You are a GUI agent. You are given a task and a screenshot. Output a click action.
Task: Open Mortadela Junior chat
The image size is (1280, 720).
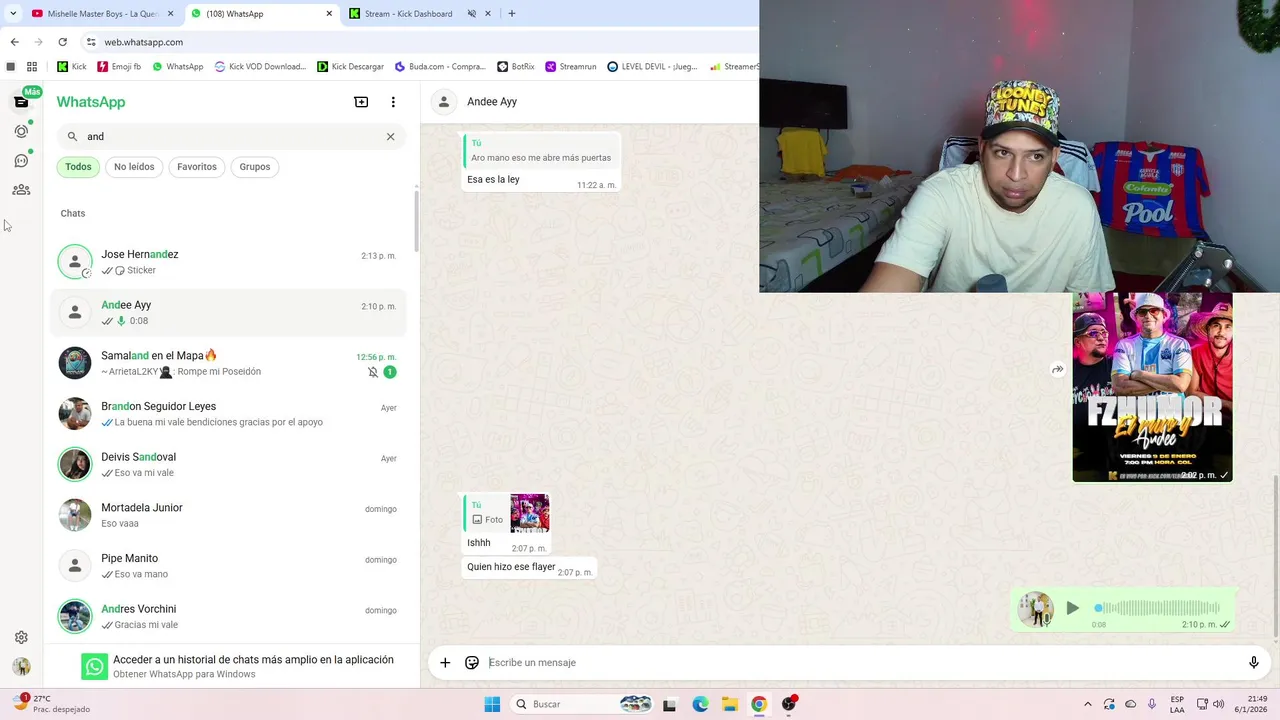pyautogui.click(x=228, y=515)
